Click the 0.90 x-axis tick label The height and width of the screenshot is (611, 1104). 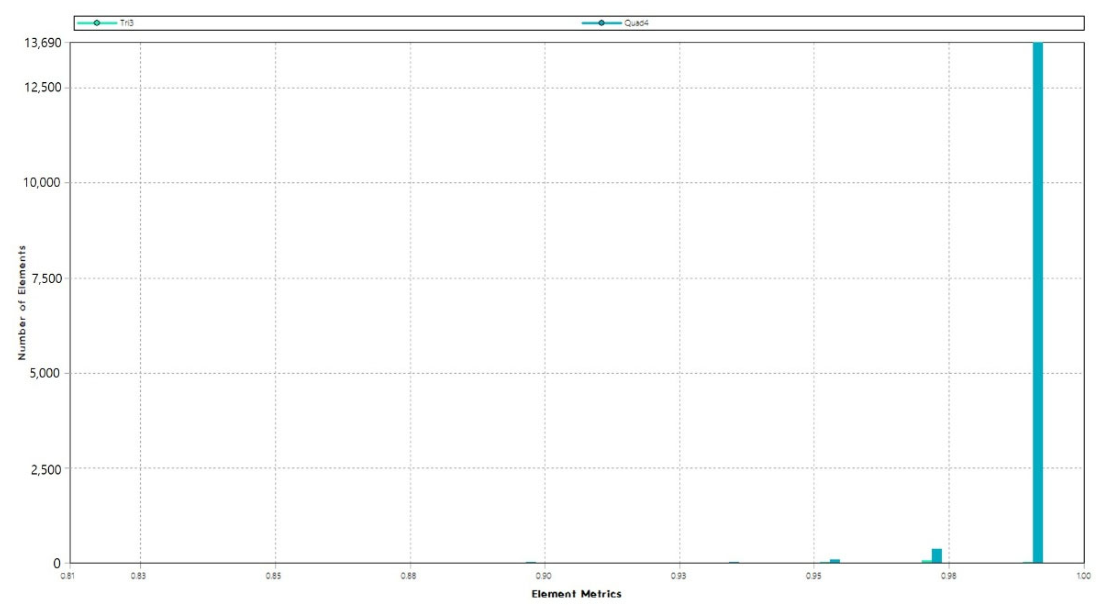click(544, 577)
